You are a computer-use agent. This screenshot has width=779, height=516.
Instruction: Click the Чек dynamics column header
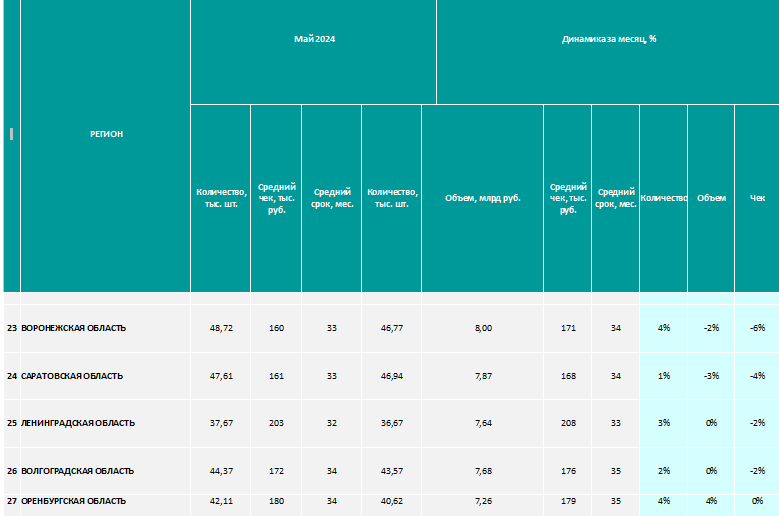point(757,198)
